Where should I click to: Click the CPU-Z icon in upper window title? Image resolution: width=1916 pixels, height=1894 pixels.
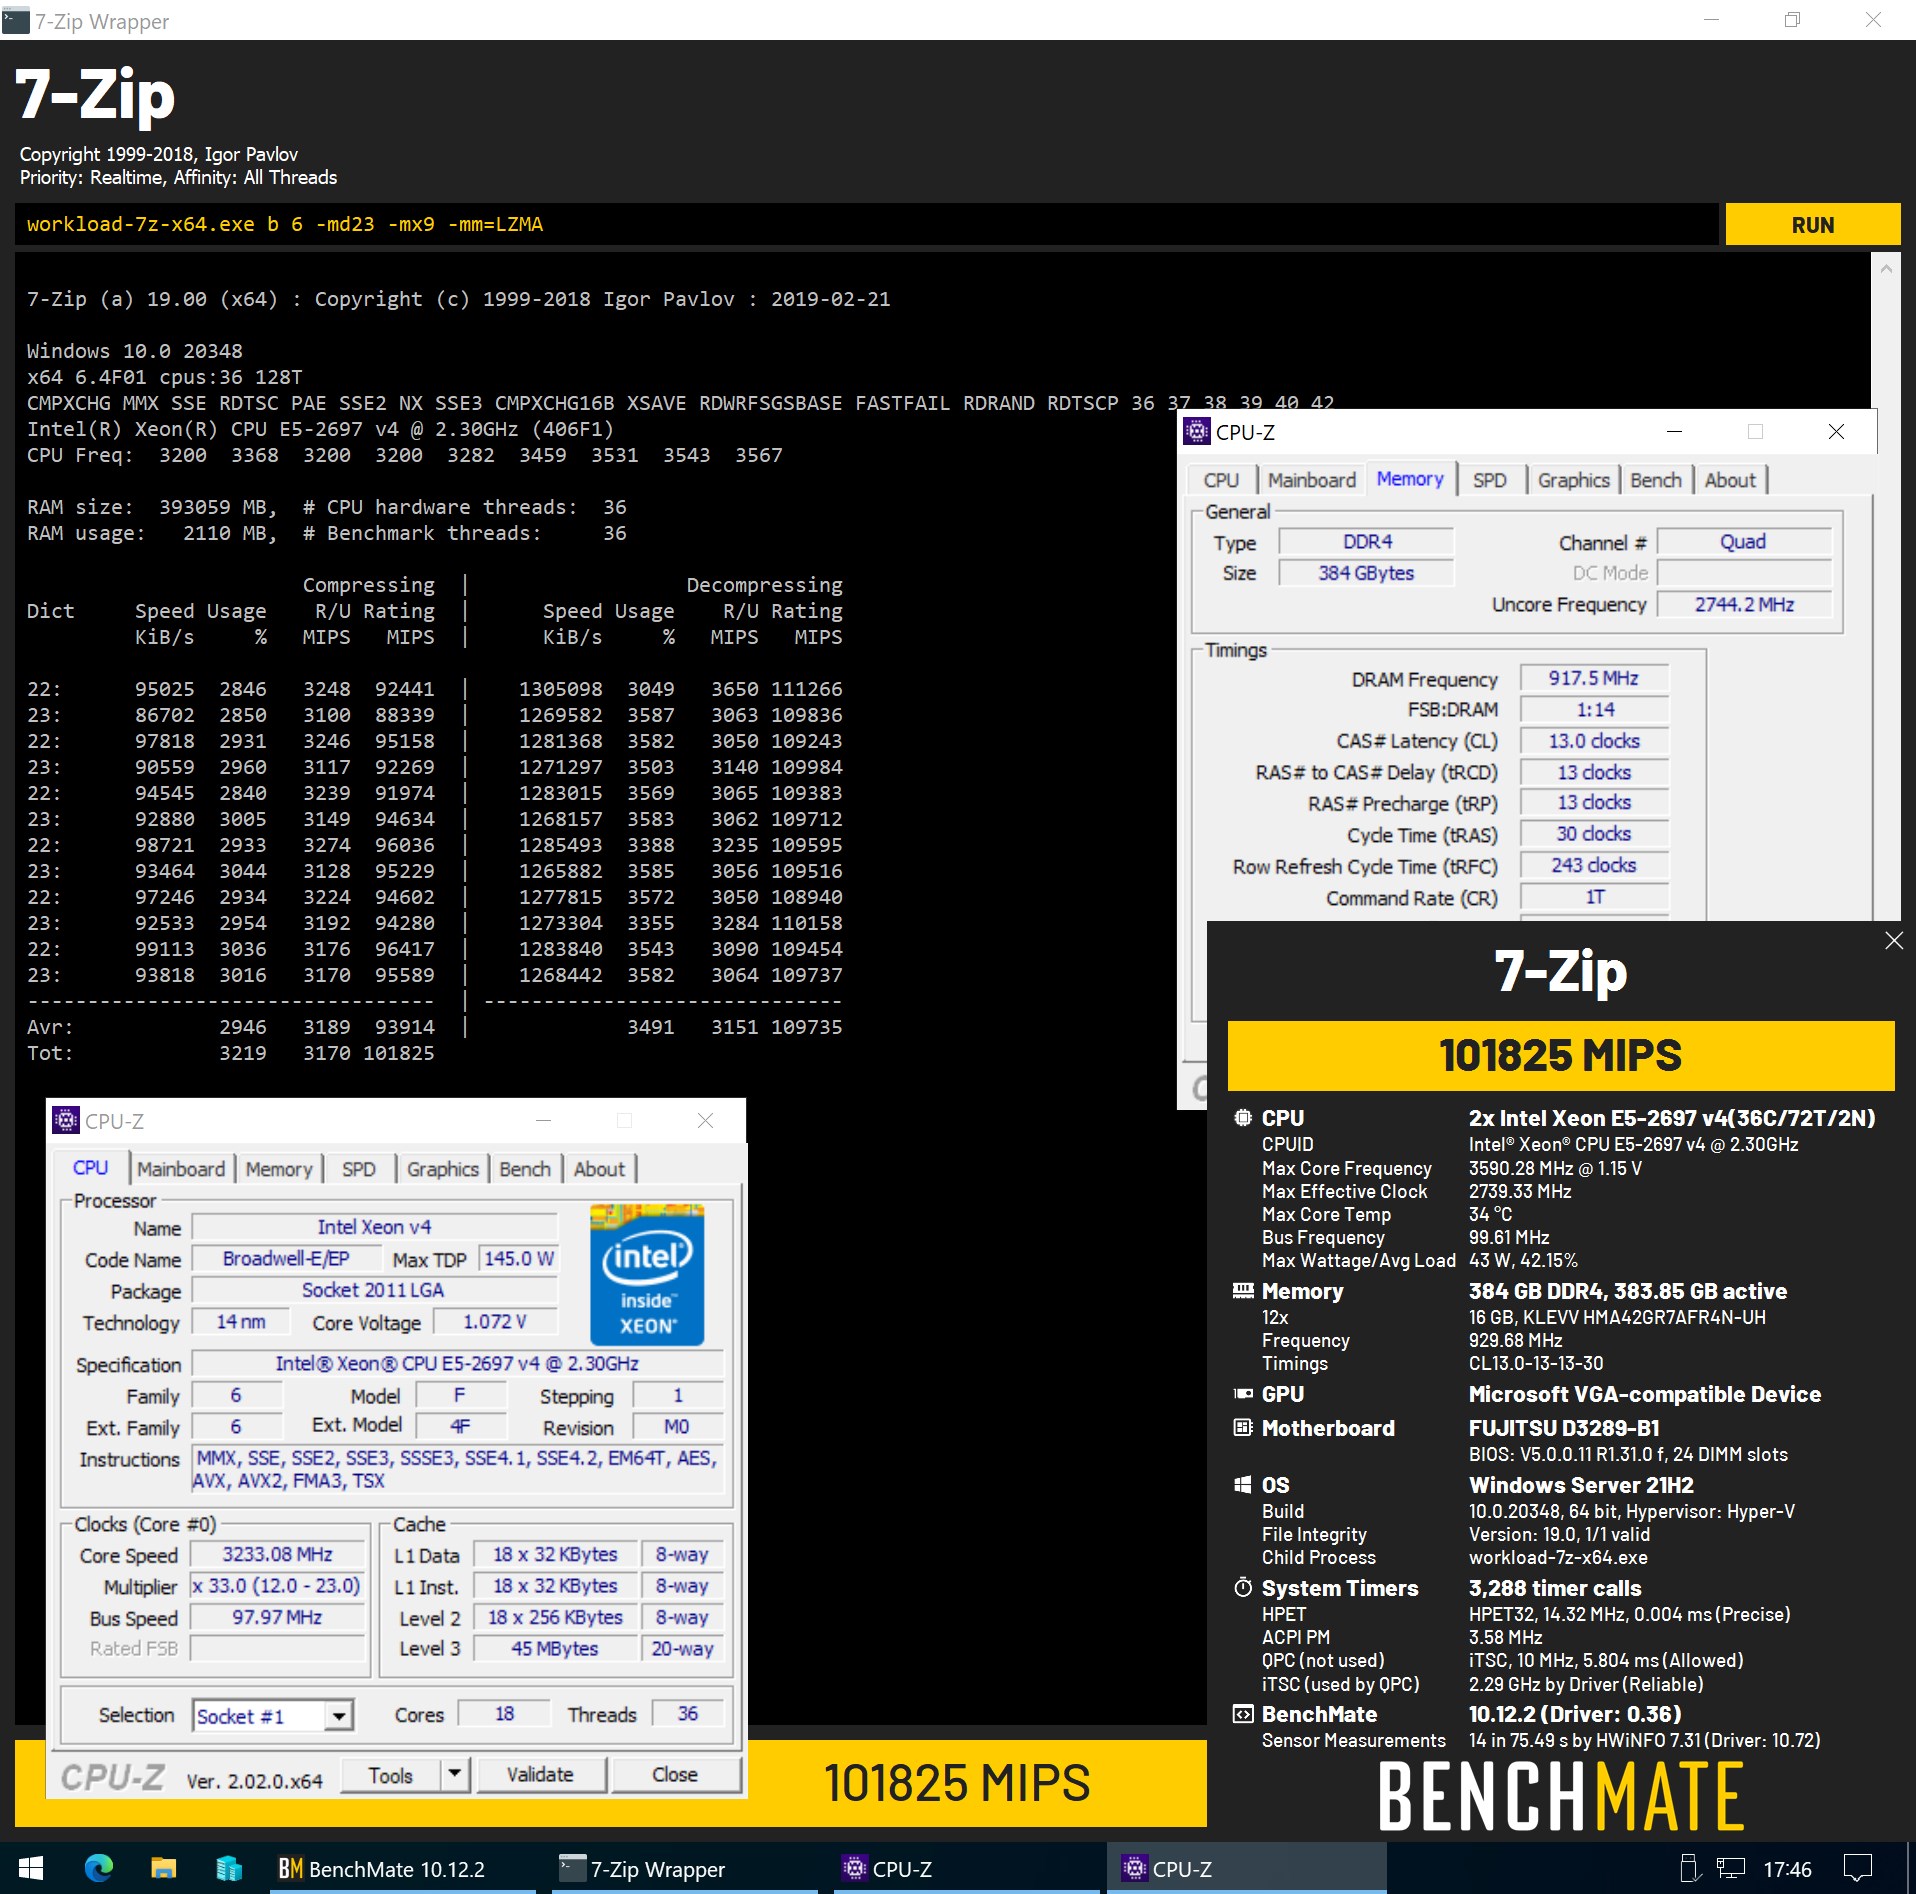click(1196, 432)
